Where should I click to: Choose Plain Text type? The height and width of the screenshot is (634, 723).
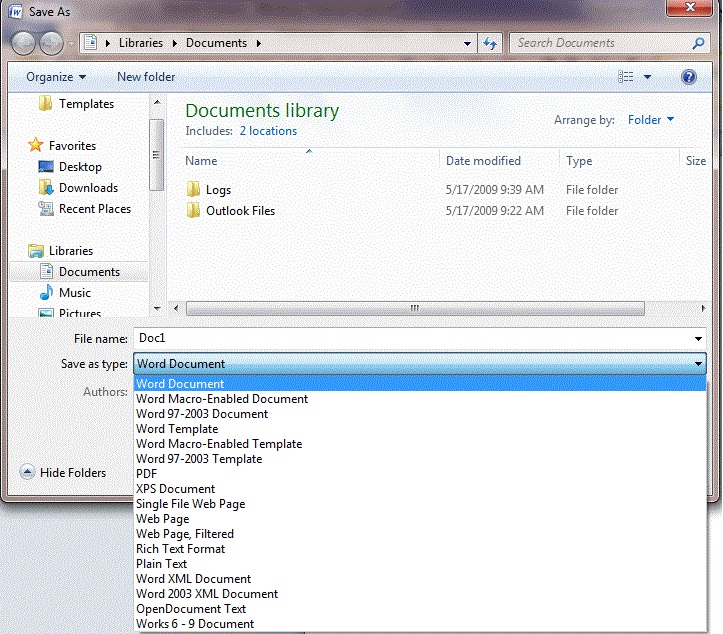click(x=420, y=563)
